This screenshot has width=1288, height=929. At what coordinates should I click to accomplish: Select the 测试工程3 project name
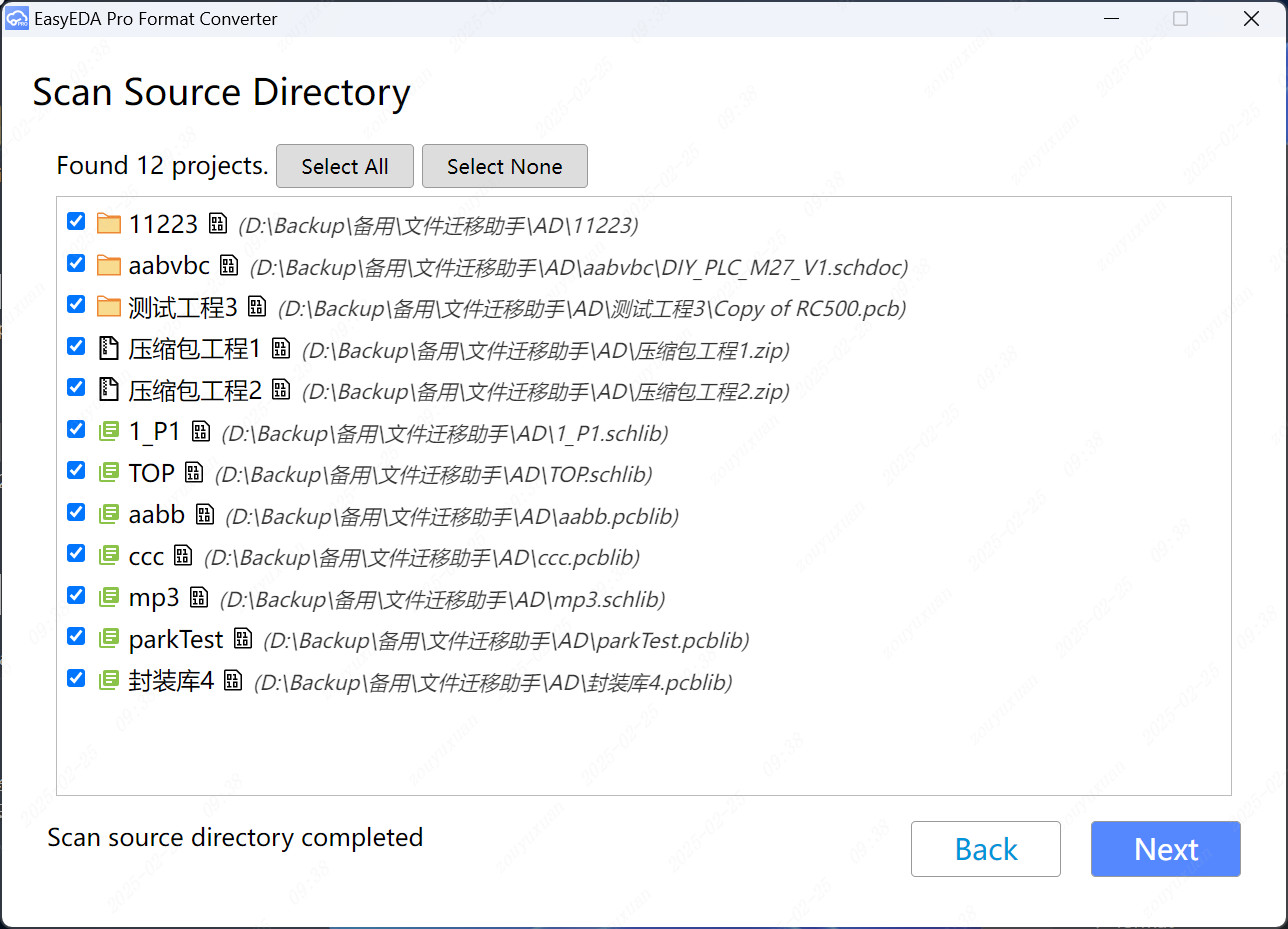click(x=184, y=308)
